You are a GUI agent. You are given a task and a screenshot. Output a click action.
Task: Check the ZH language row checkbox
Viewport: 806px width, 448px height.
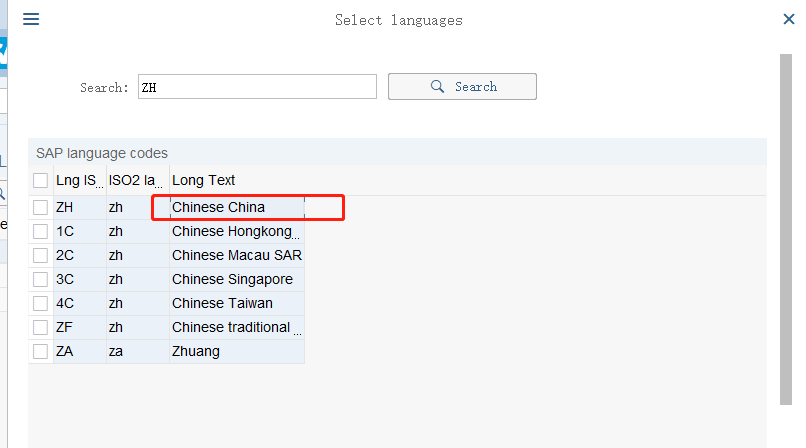click(40, 207)
